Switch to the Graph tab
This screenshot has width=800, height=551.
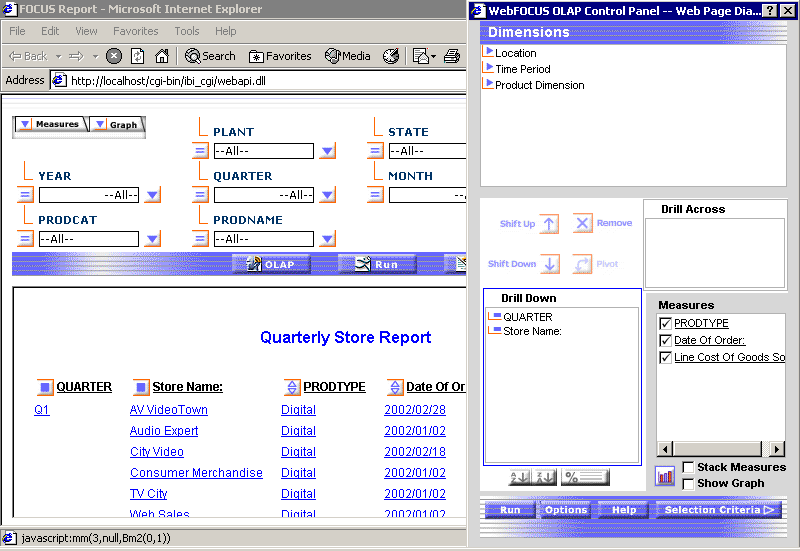(x=117, y=124)
